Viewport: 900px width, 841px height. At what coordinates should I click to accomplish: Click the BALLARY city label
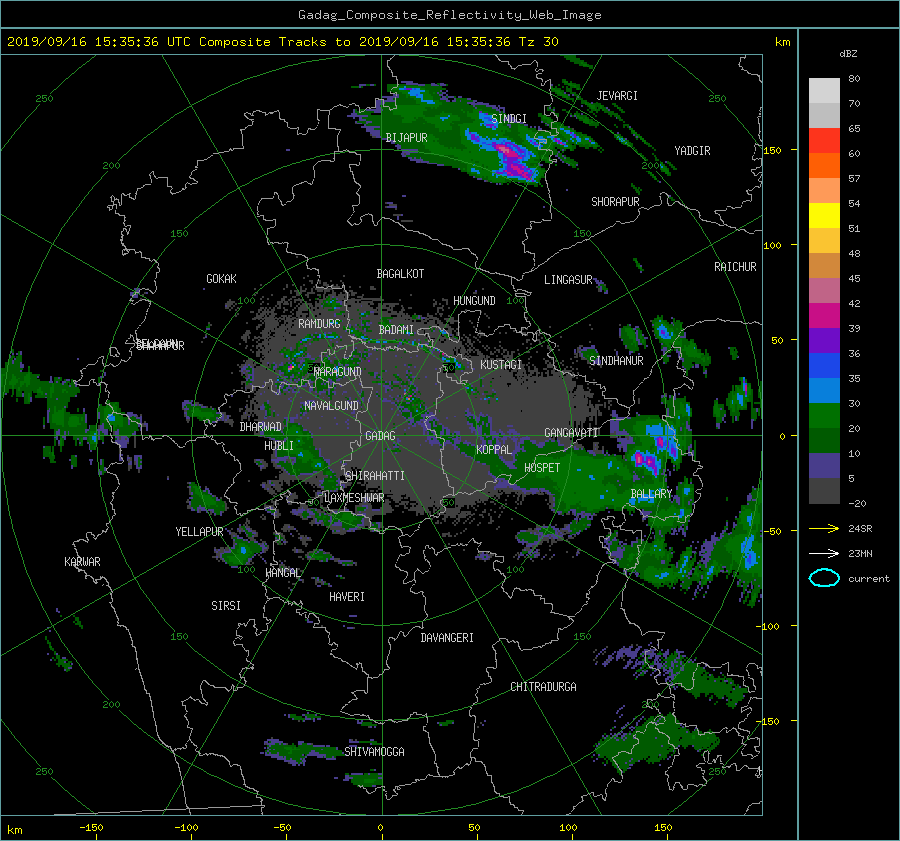pos(651,494)
